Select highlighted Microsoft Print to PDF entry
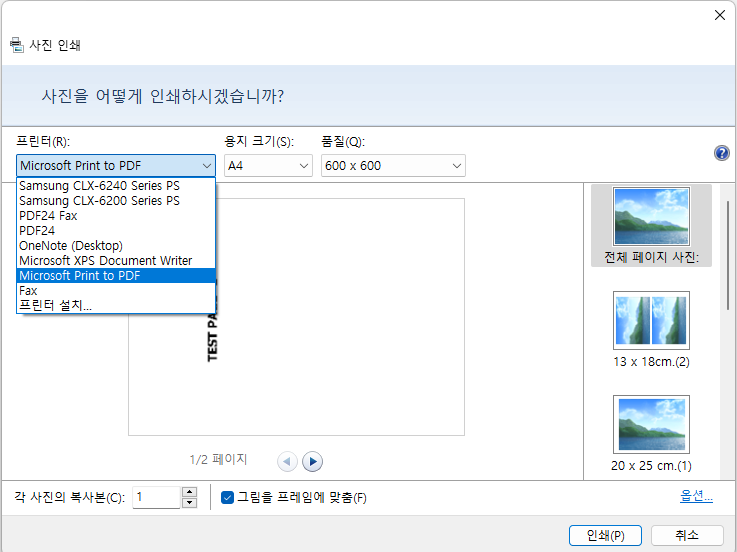This screenshot has width=737, height=552. [x=116, y=276]
